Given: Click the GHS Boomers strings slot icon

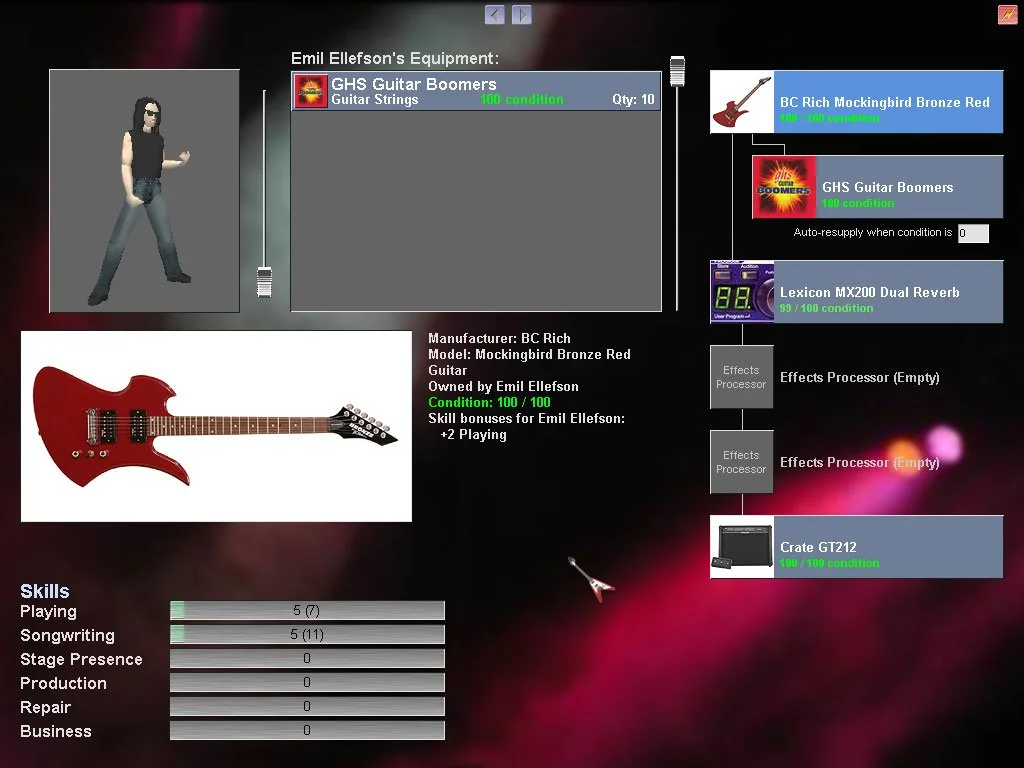Looking at the screenshot, I should [x=784, y=187].
